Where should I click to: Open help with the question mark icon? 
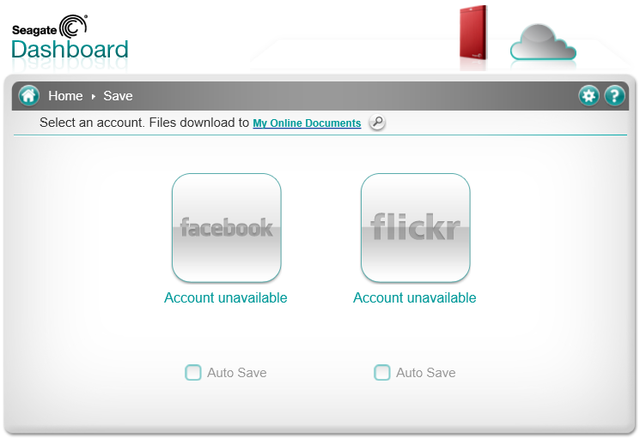(614, 96)
